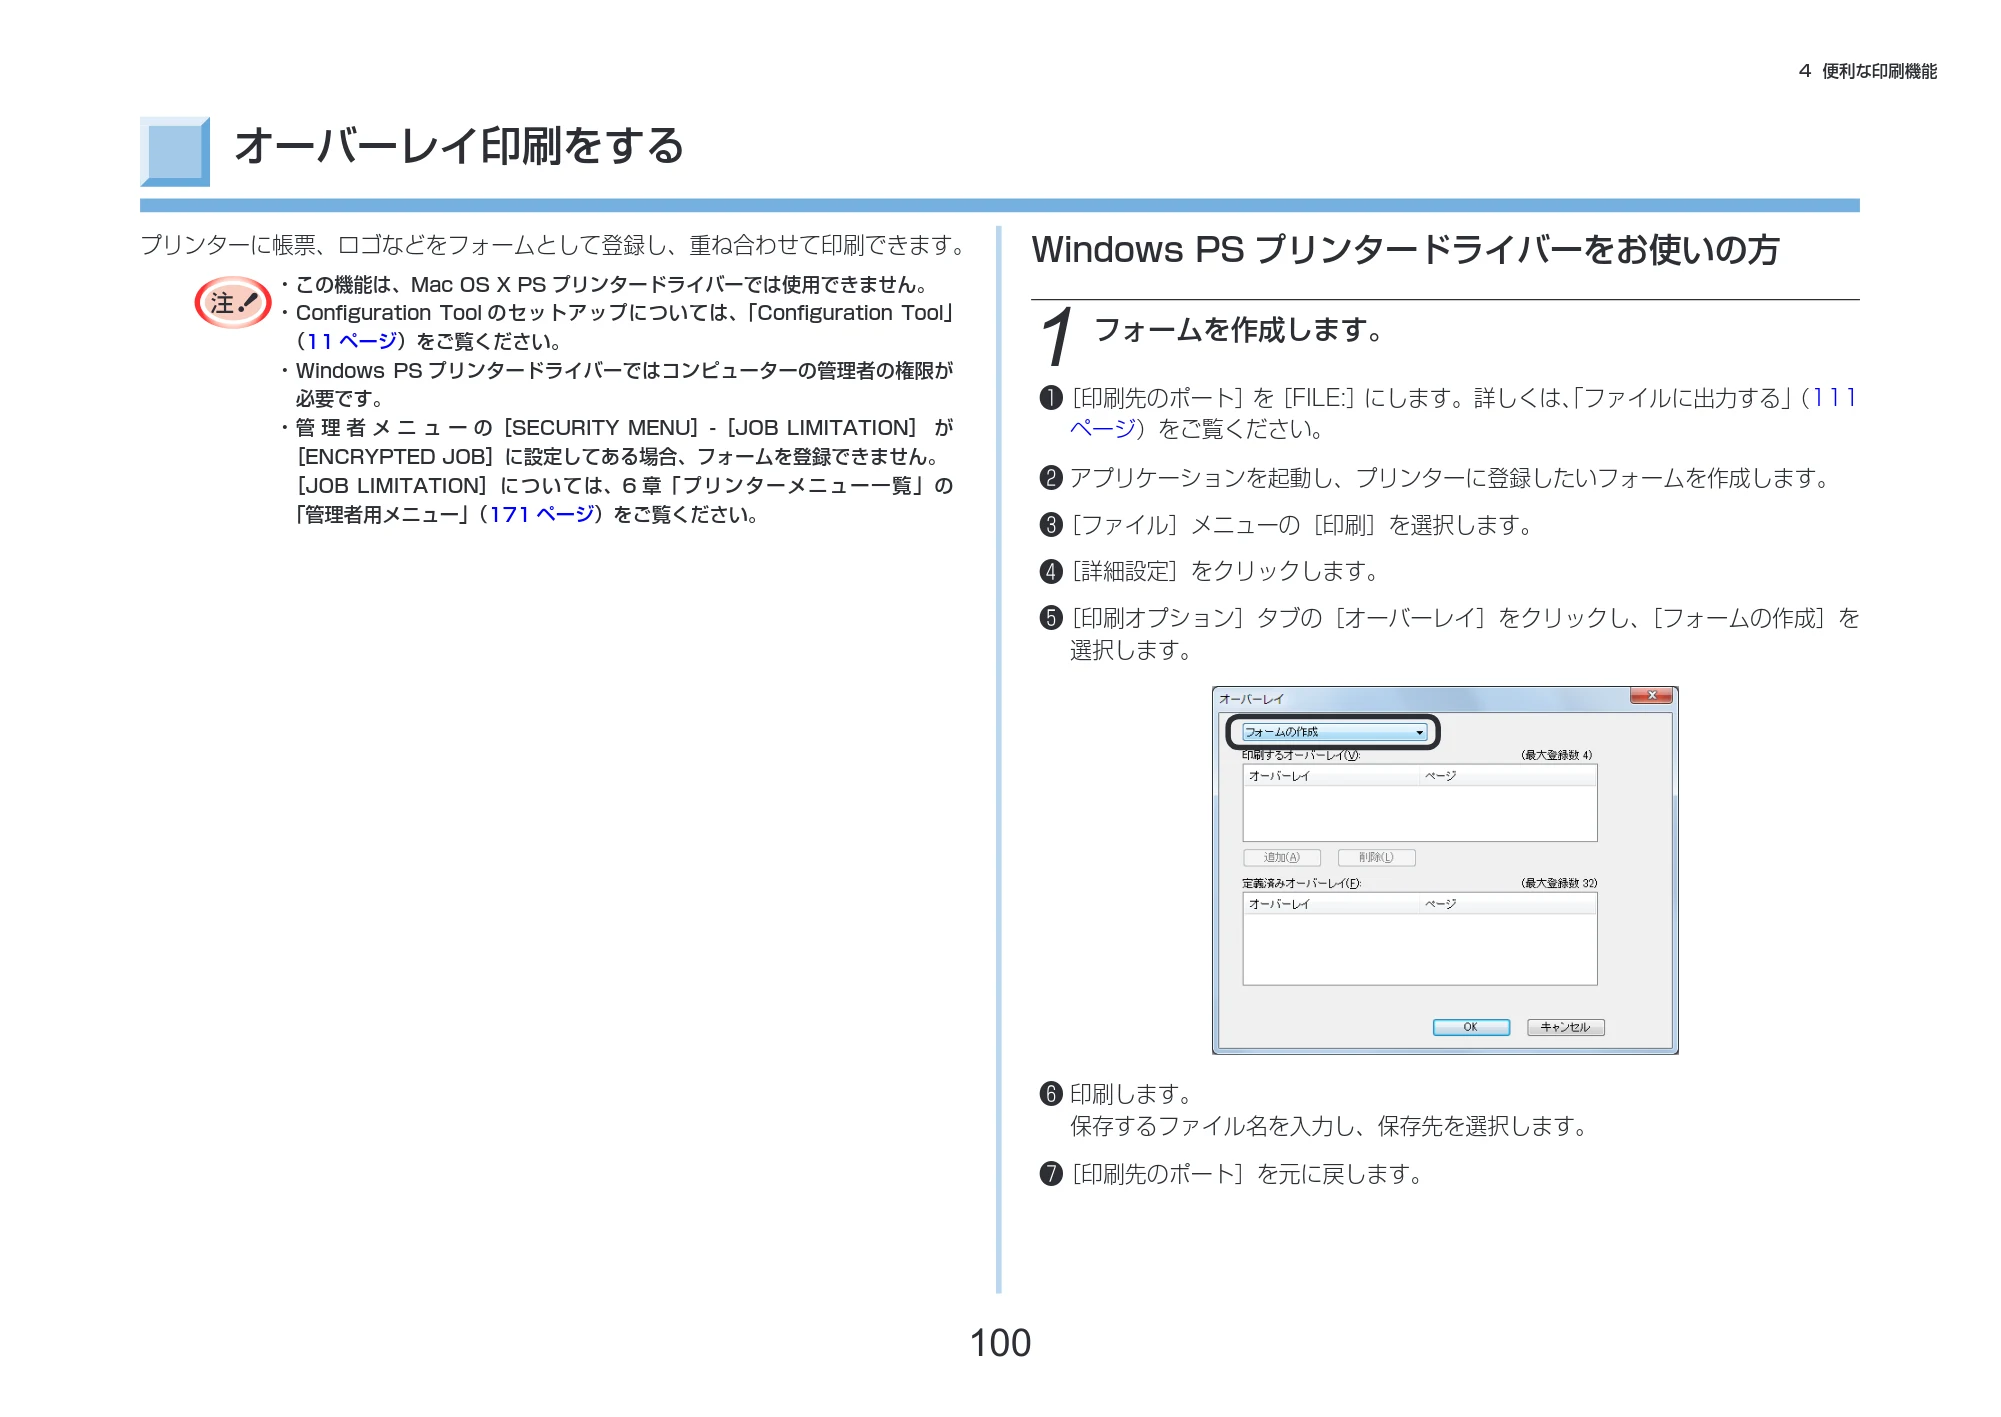Open the フォームの作成 dropdown in overlay dialog
The height and width of the screenshot is (1417, 2001).
(1333, 732)
